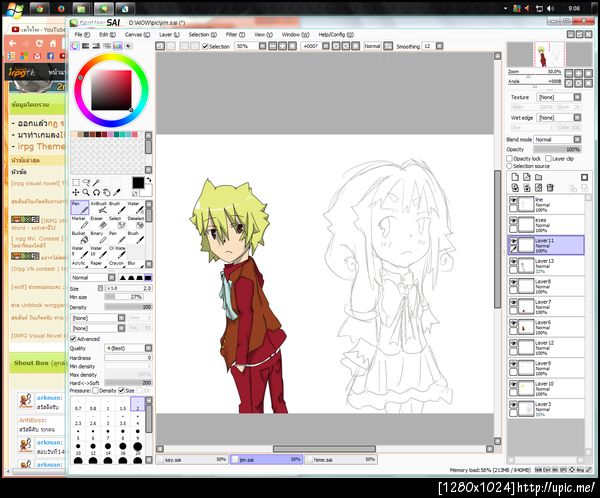
Task: Open the rotation angle dropdown in toolbar
Action: (x=326, y=46)
